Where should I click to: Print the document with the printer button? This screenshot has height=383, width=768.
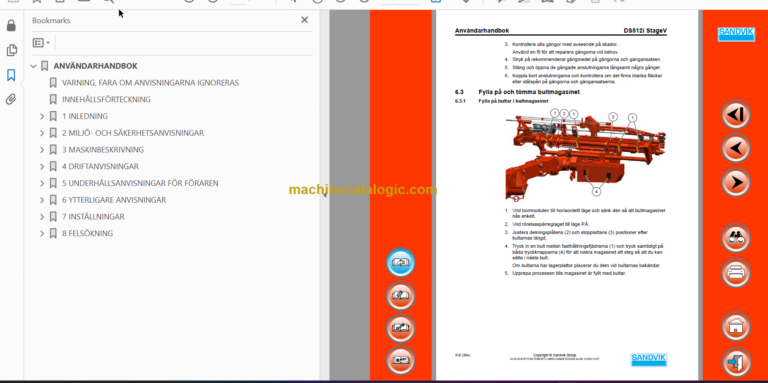(736, 273)
